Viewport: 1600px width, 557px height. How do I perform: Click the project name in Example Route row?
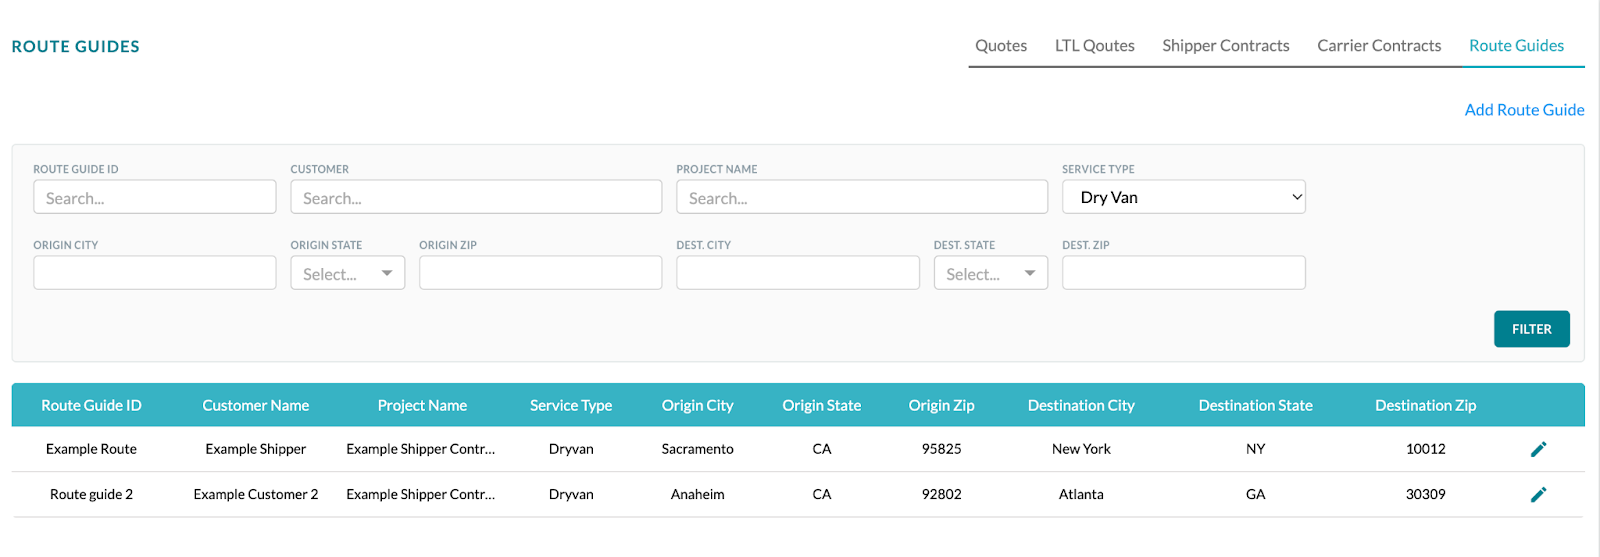421,449
